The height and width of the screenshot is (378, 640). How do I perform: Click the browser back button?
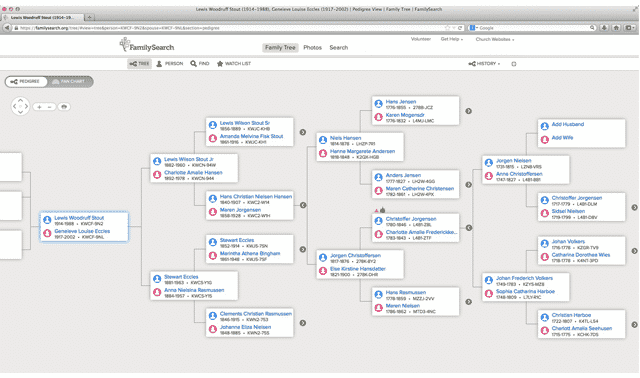7,28
